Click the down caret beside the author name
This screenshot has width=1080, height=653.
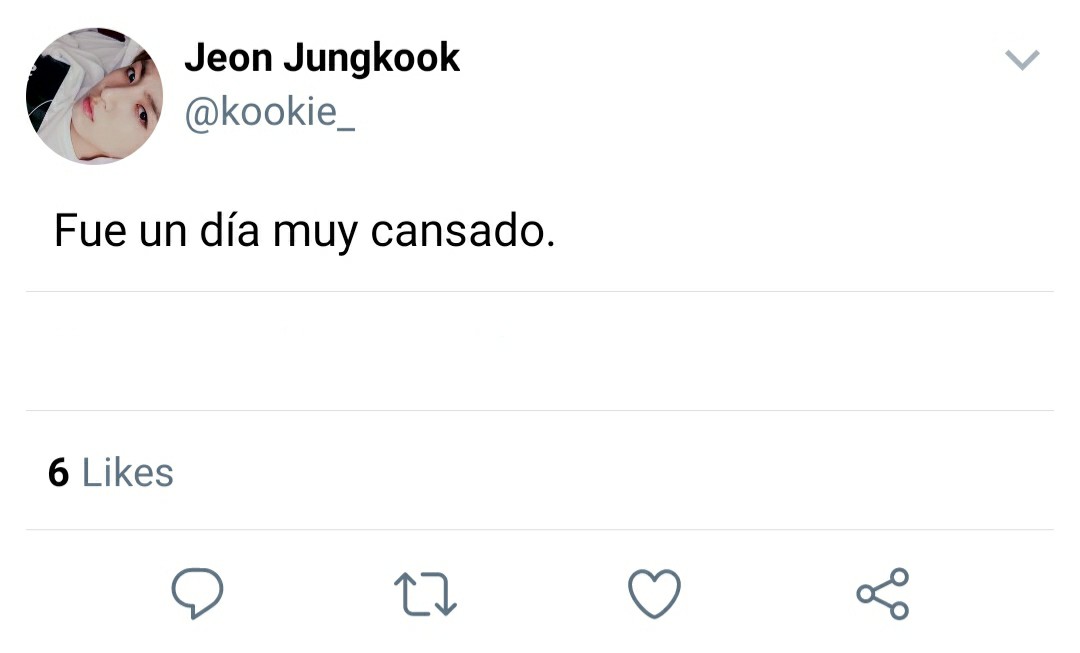click(1021, 61)
